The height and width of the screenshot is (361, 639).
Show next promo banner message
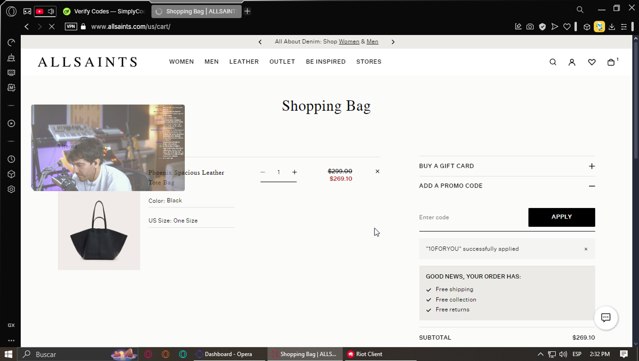point(393,42)
